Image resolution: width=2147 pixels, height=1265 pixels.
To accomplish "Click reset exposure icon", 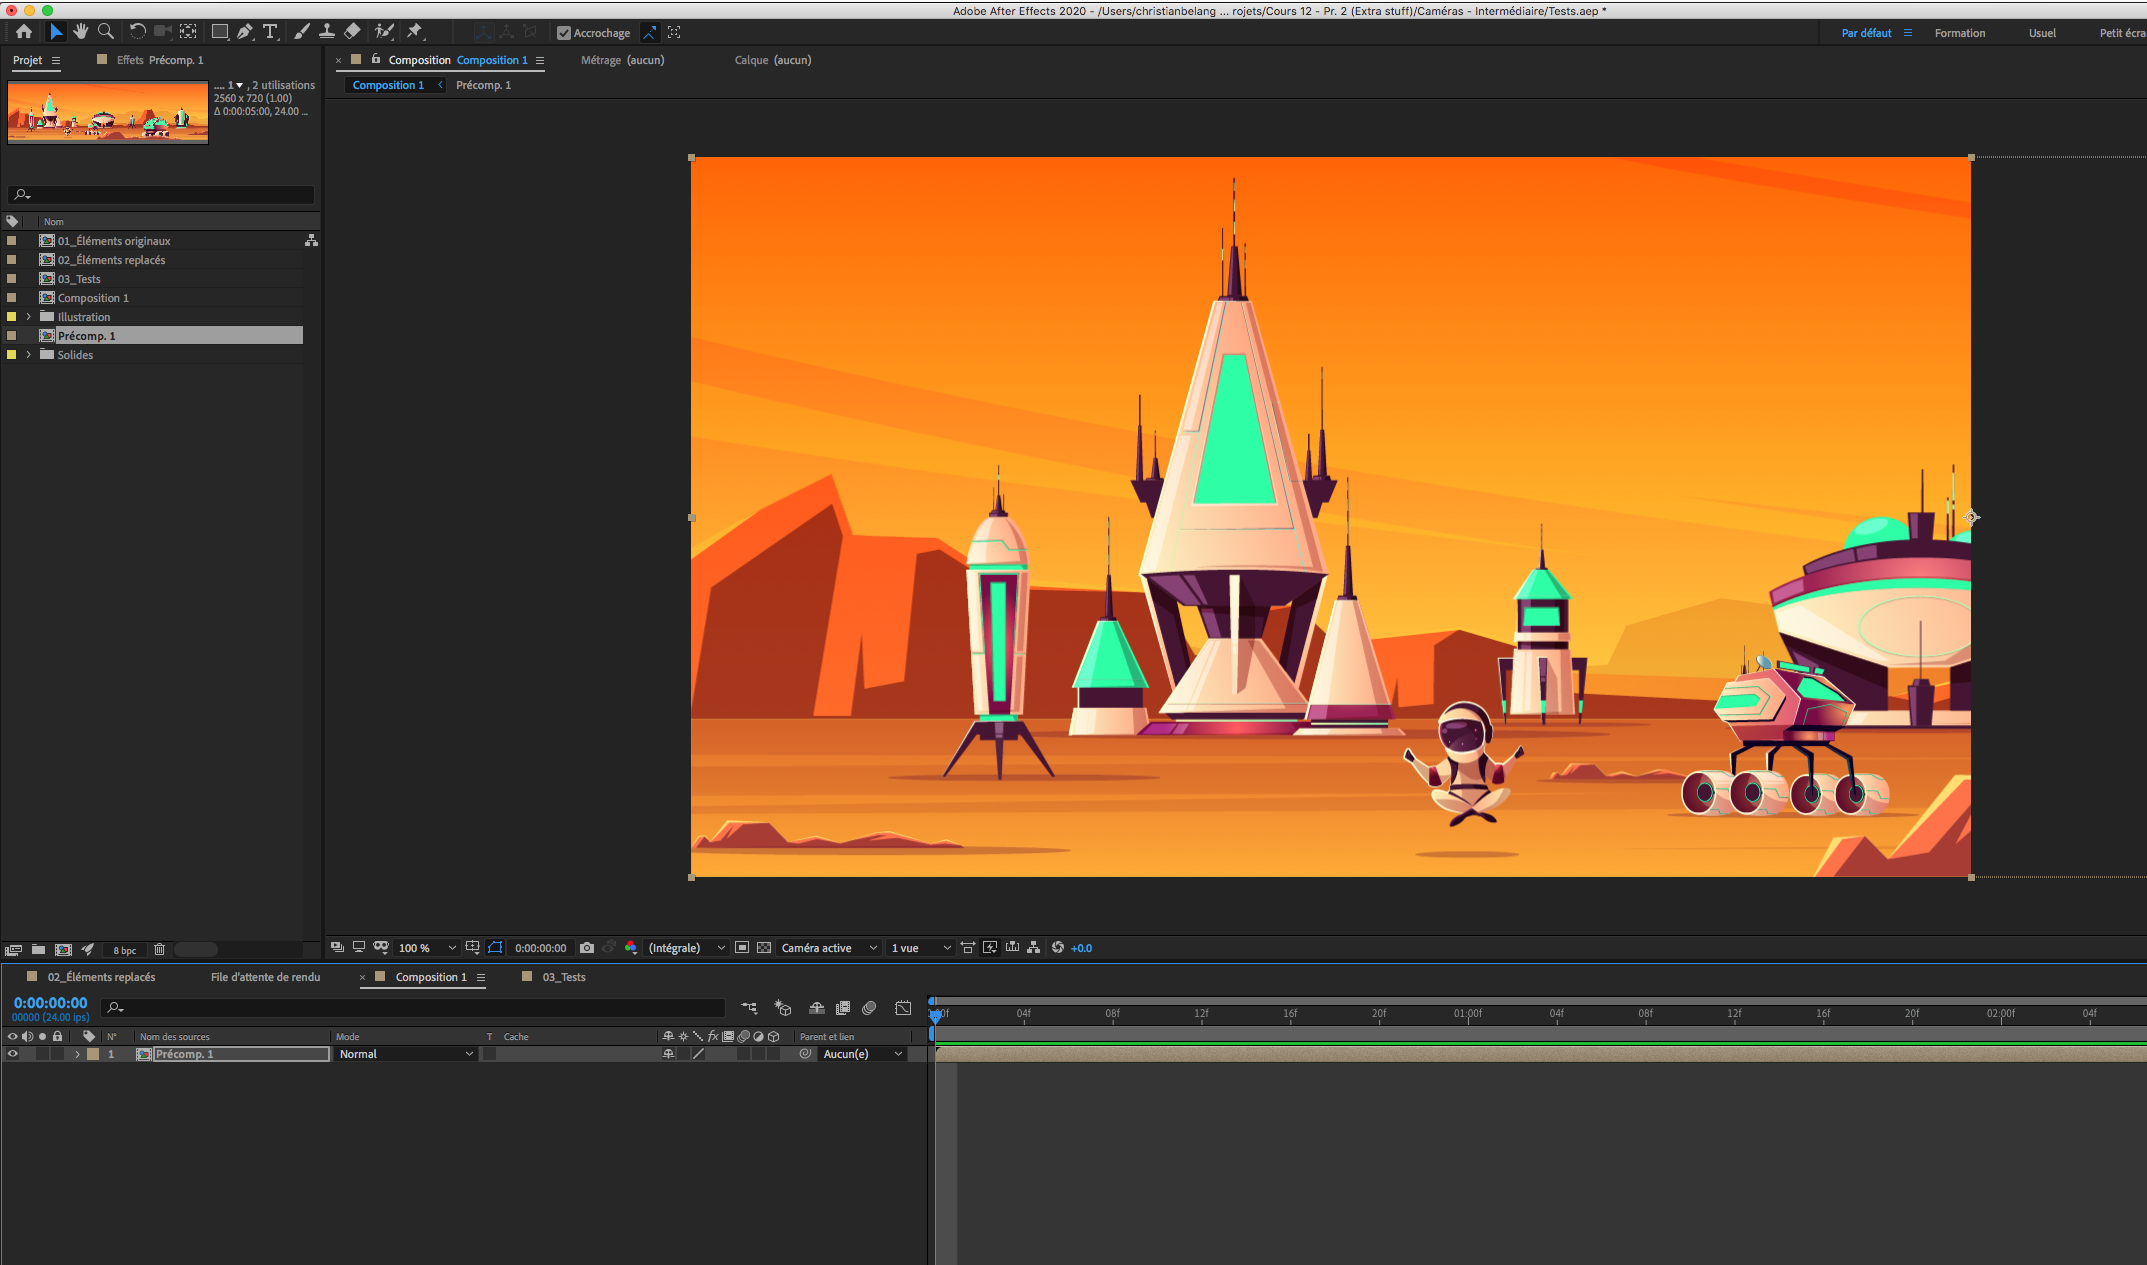I will pyautogui.click(x=1057, y=948).
